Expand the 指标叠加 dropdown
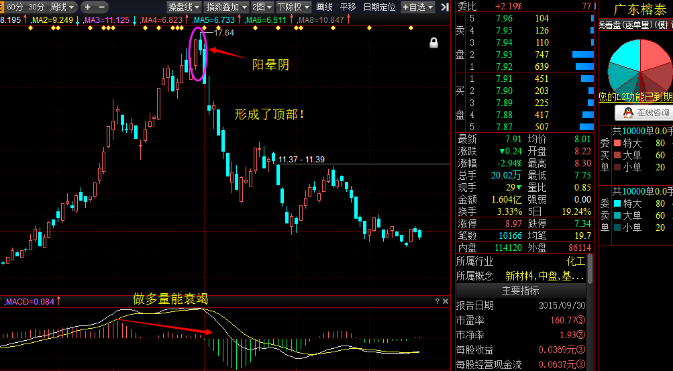 coord(227,6)
